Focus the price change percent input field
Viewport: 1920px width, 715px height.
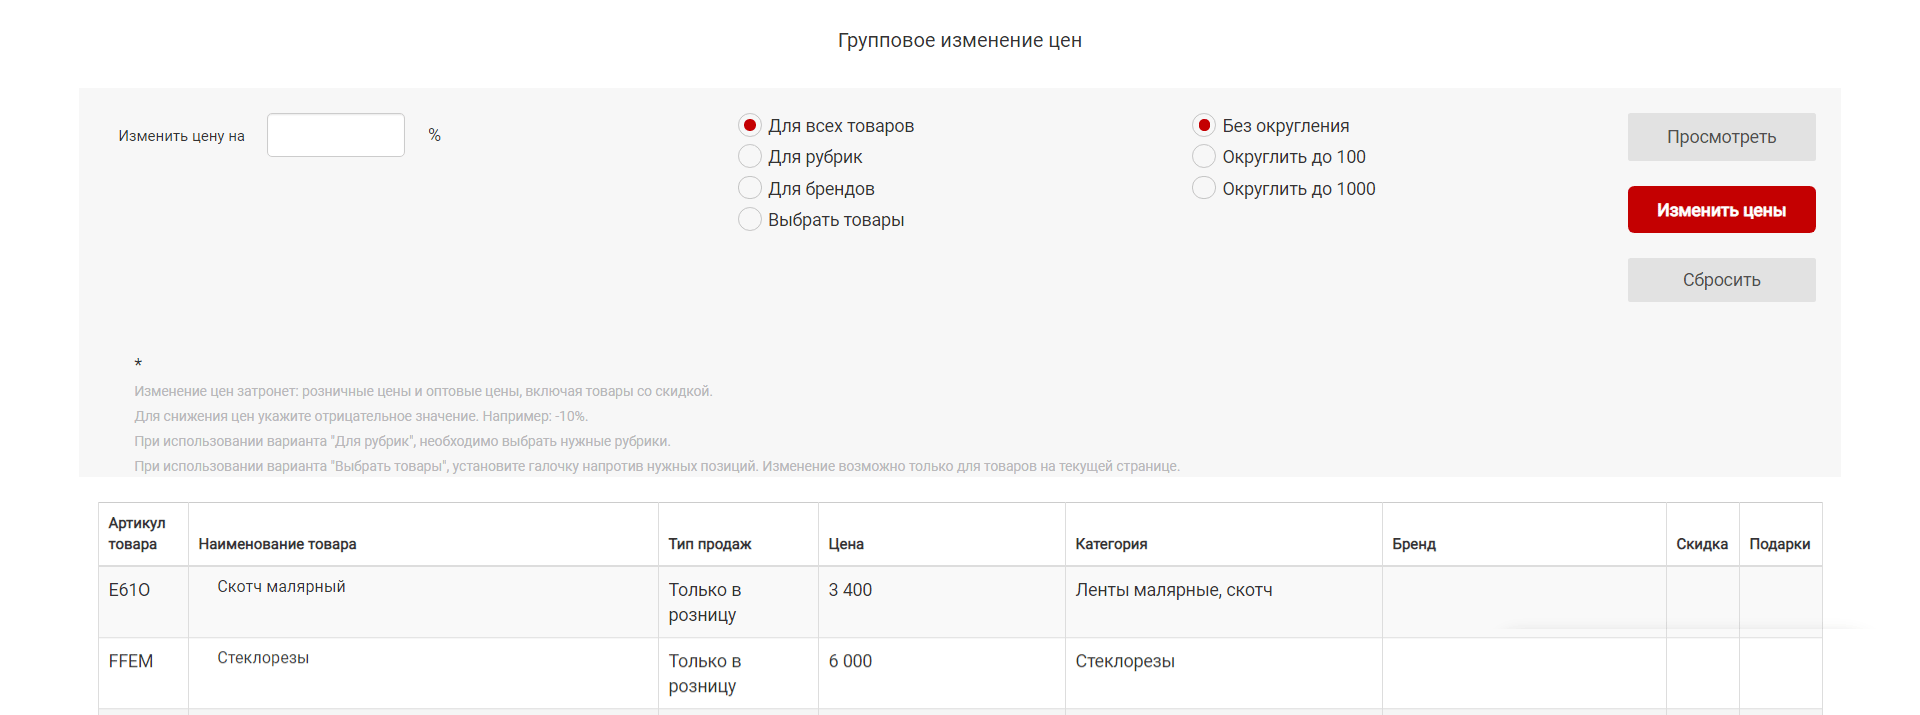click(336, 135)
